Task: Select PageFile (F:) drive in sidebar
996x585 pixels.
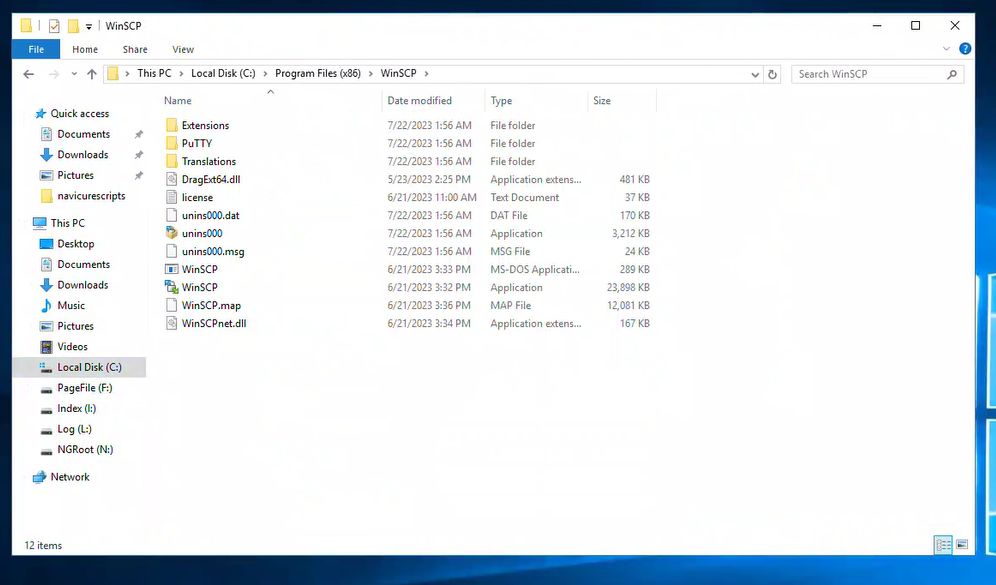Action: pyautogui.click(x=84, y=388)
